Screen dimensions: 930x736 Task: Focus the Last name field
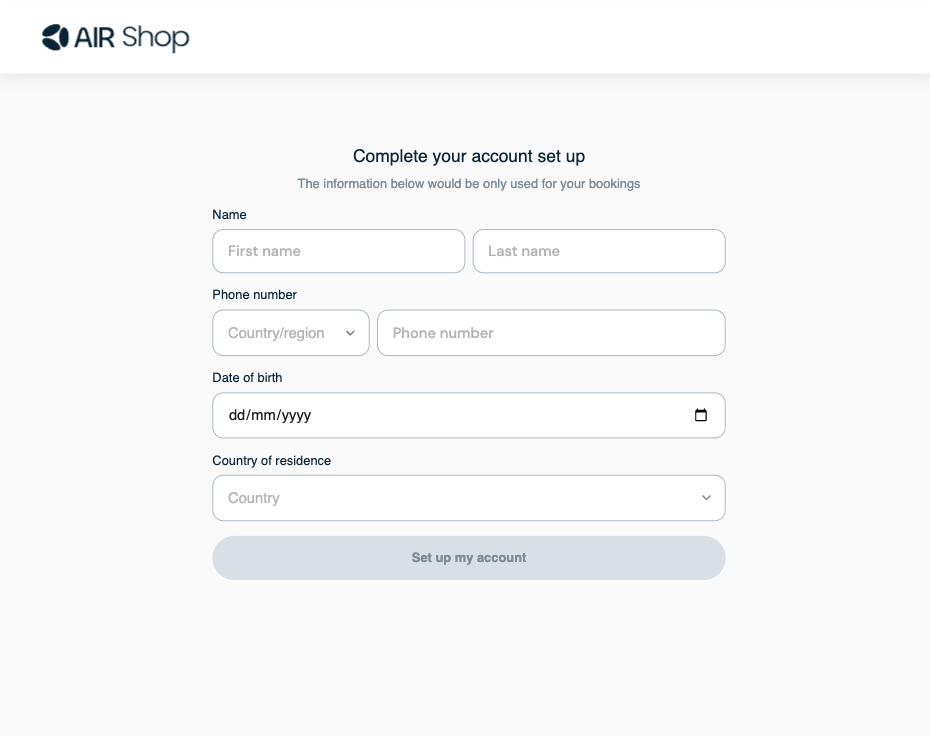coord(598,251)
